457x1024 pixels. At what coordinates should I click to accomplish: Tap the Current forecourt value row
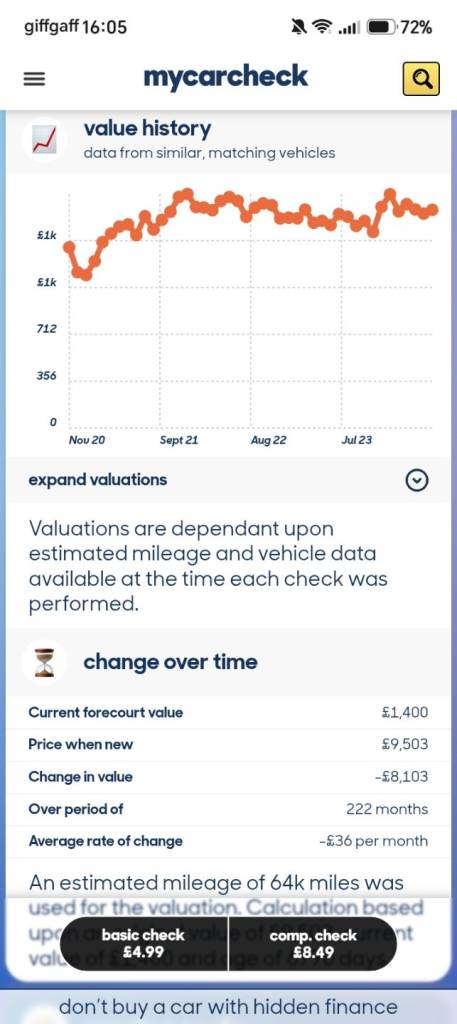click(228, 712)
